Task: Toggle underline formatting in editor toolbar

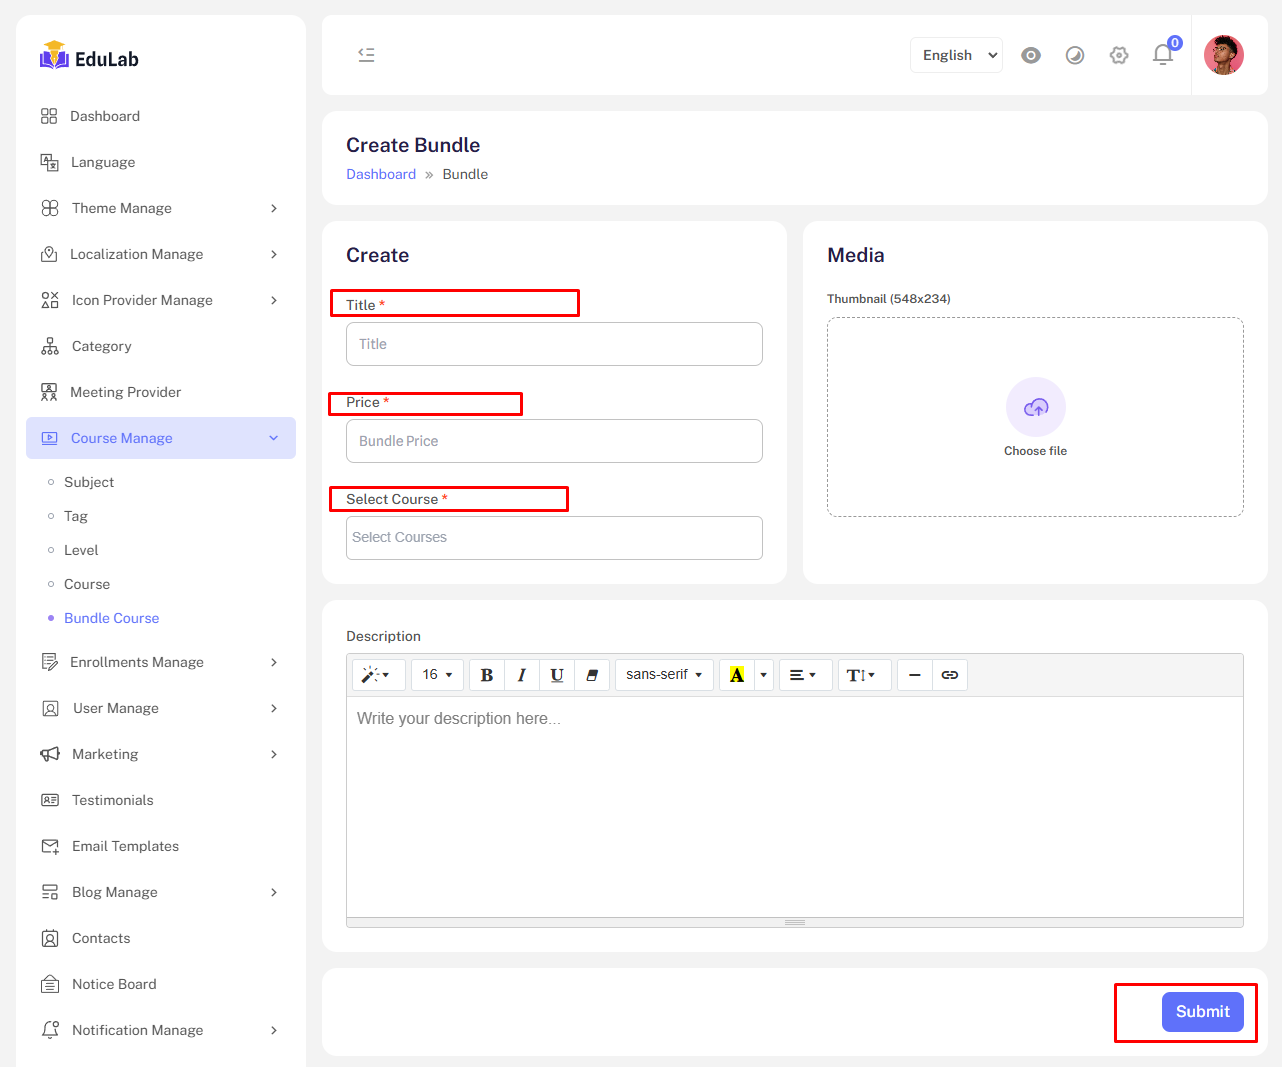Action: coord(557,675)
